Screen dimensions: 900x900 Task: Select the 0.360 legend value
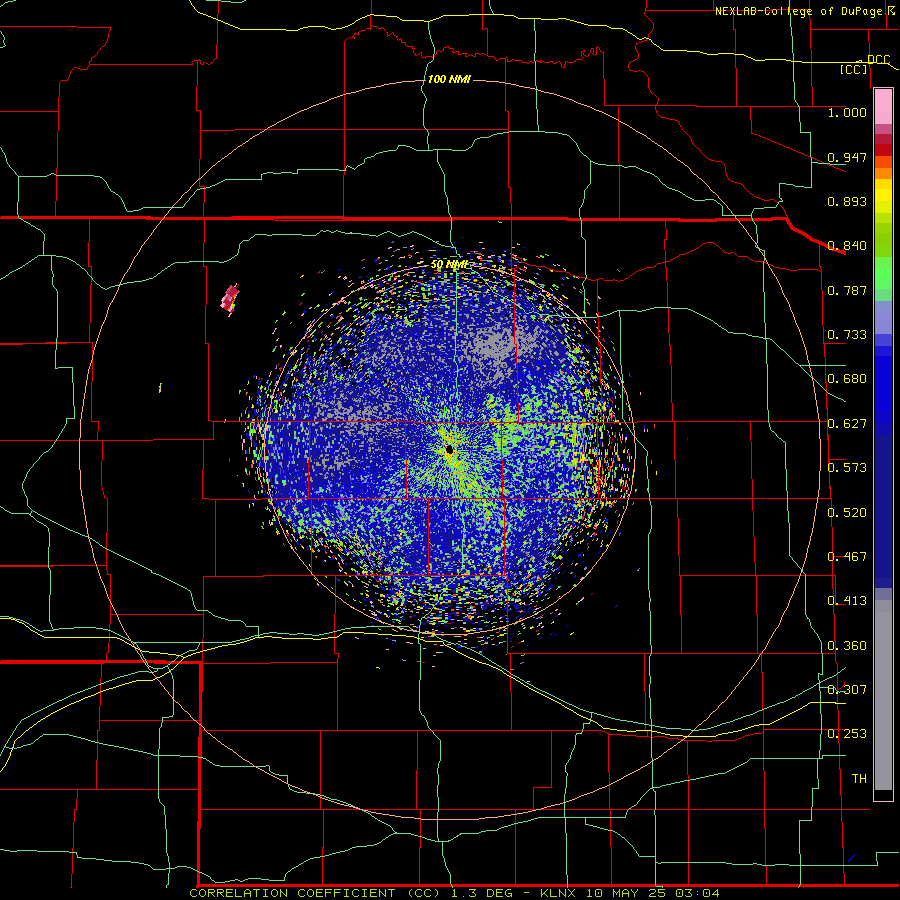click(x=847, y=646)
